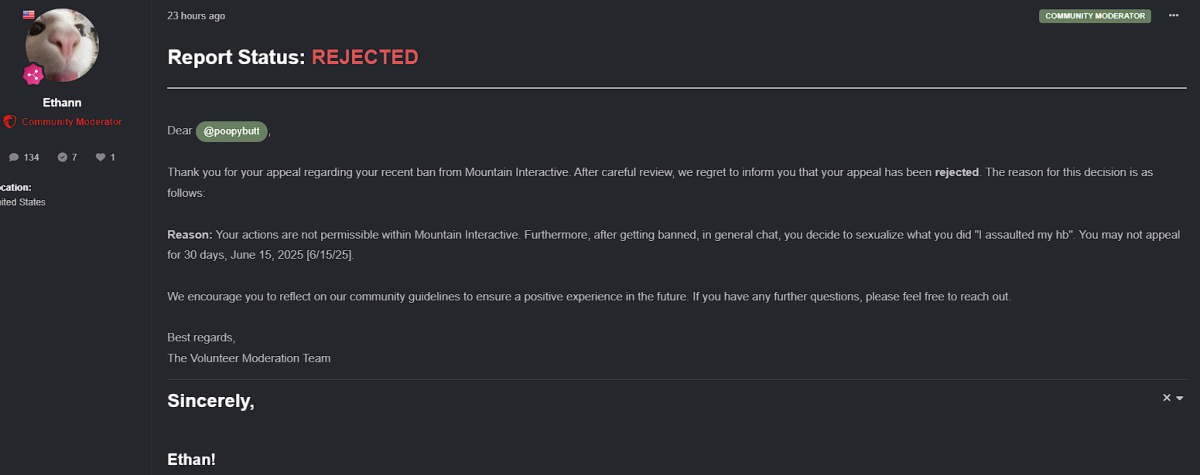This screenshot has height=475, width=1200.
Task: Click the Location label in author panel
Action: point(15,187)
